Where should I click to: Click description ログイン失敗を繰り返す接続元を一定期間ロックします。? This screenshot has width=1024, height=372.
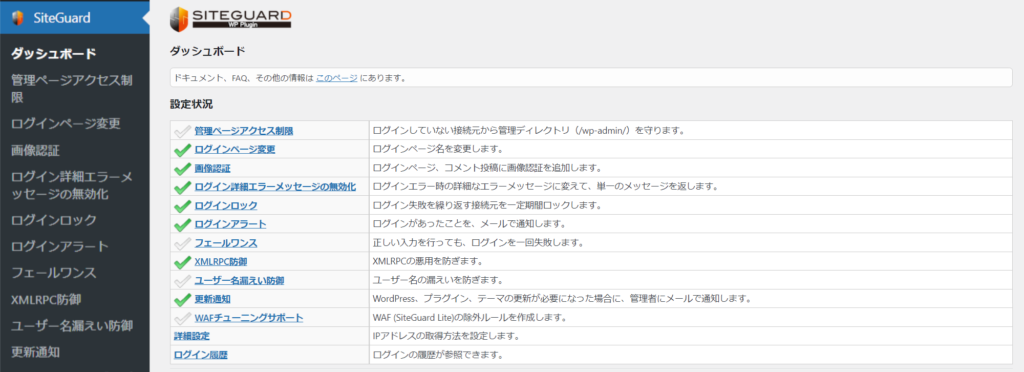click(x=487, y=206)
